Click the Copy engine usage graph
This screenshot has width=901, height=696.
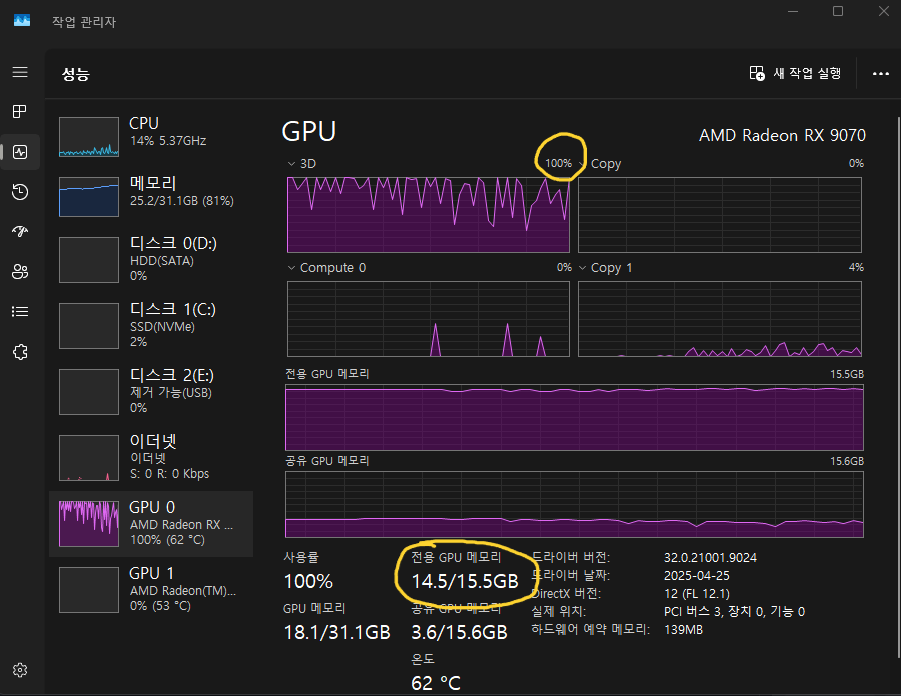pos(719,215)
